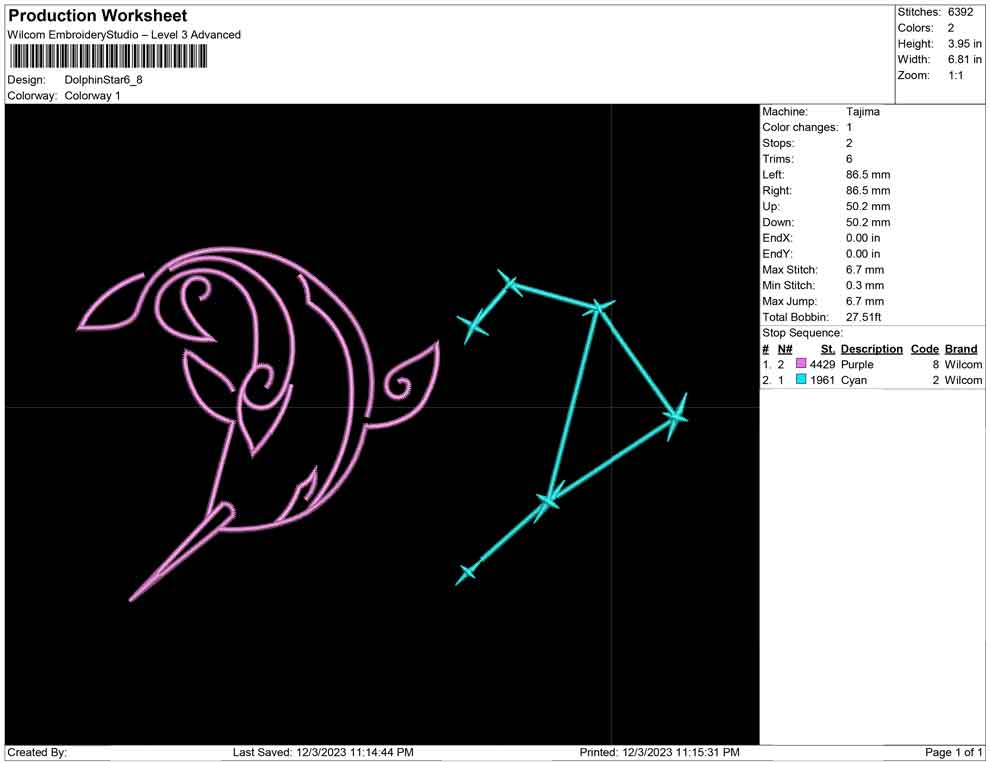The width and height of the screenshot is (990, 762).
Task: Click the Page 1 of 1 indicator
Action: (954, 752)
